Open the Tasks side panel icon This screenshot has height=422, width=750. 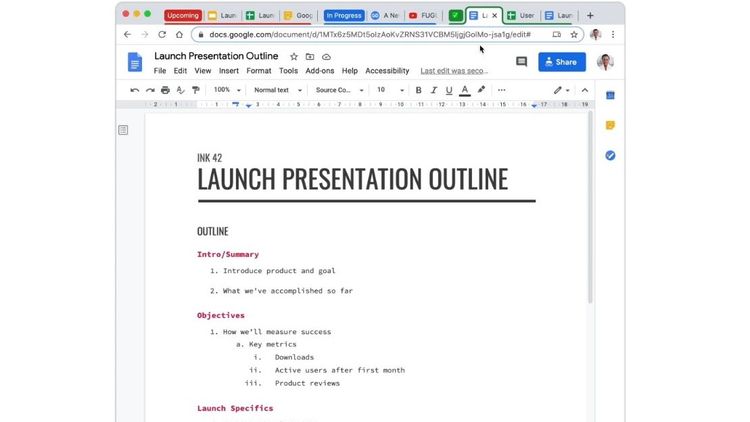[x=610, y=155]
